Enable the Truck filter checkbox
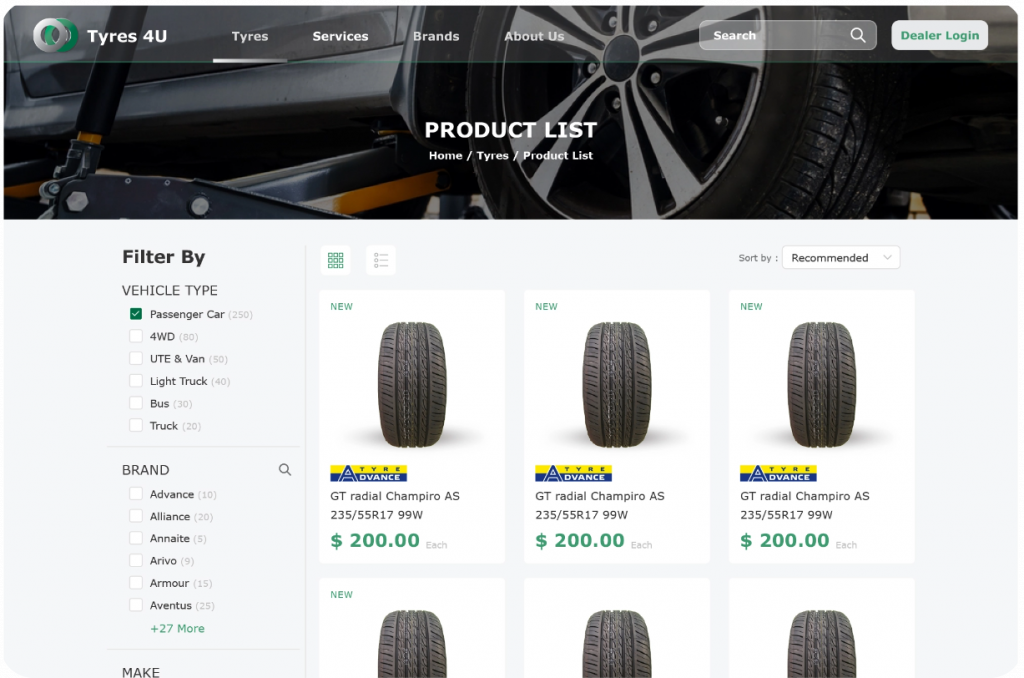 136,425
